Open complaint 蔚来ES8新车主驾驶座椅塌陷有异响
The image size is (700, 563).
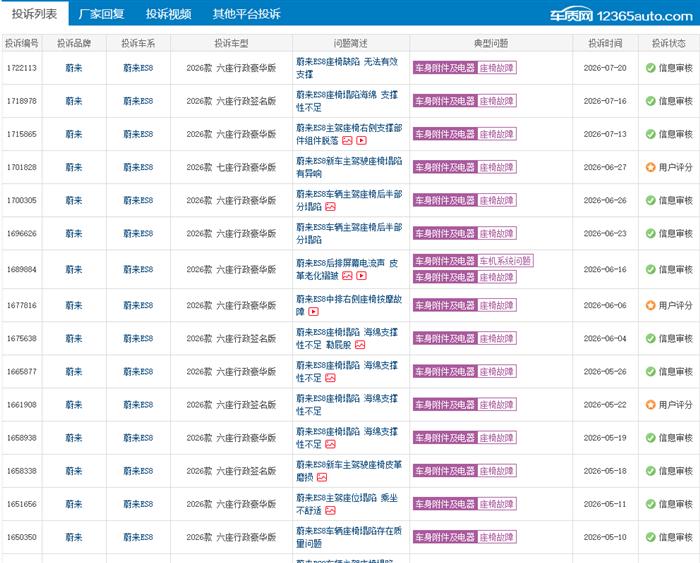click(349, 167)
